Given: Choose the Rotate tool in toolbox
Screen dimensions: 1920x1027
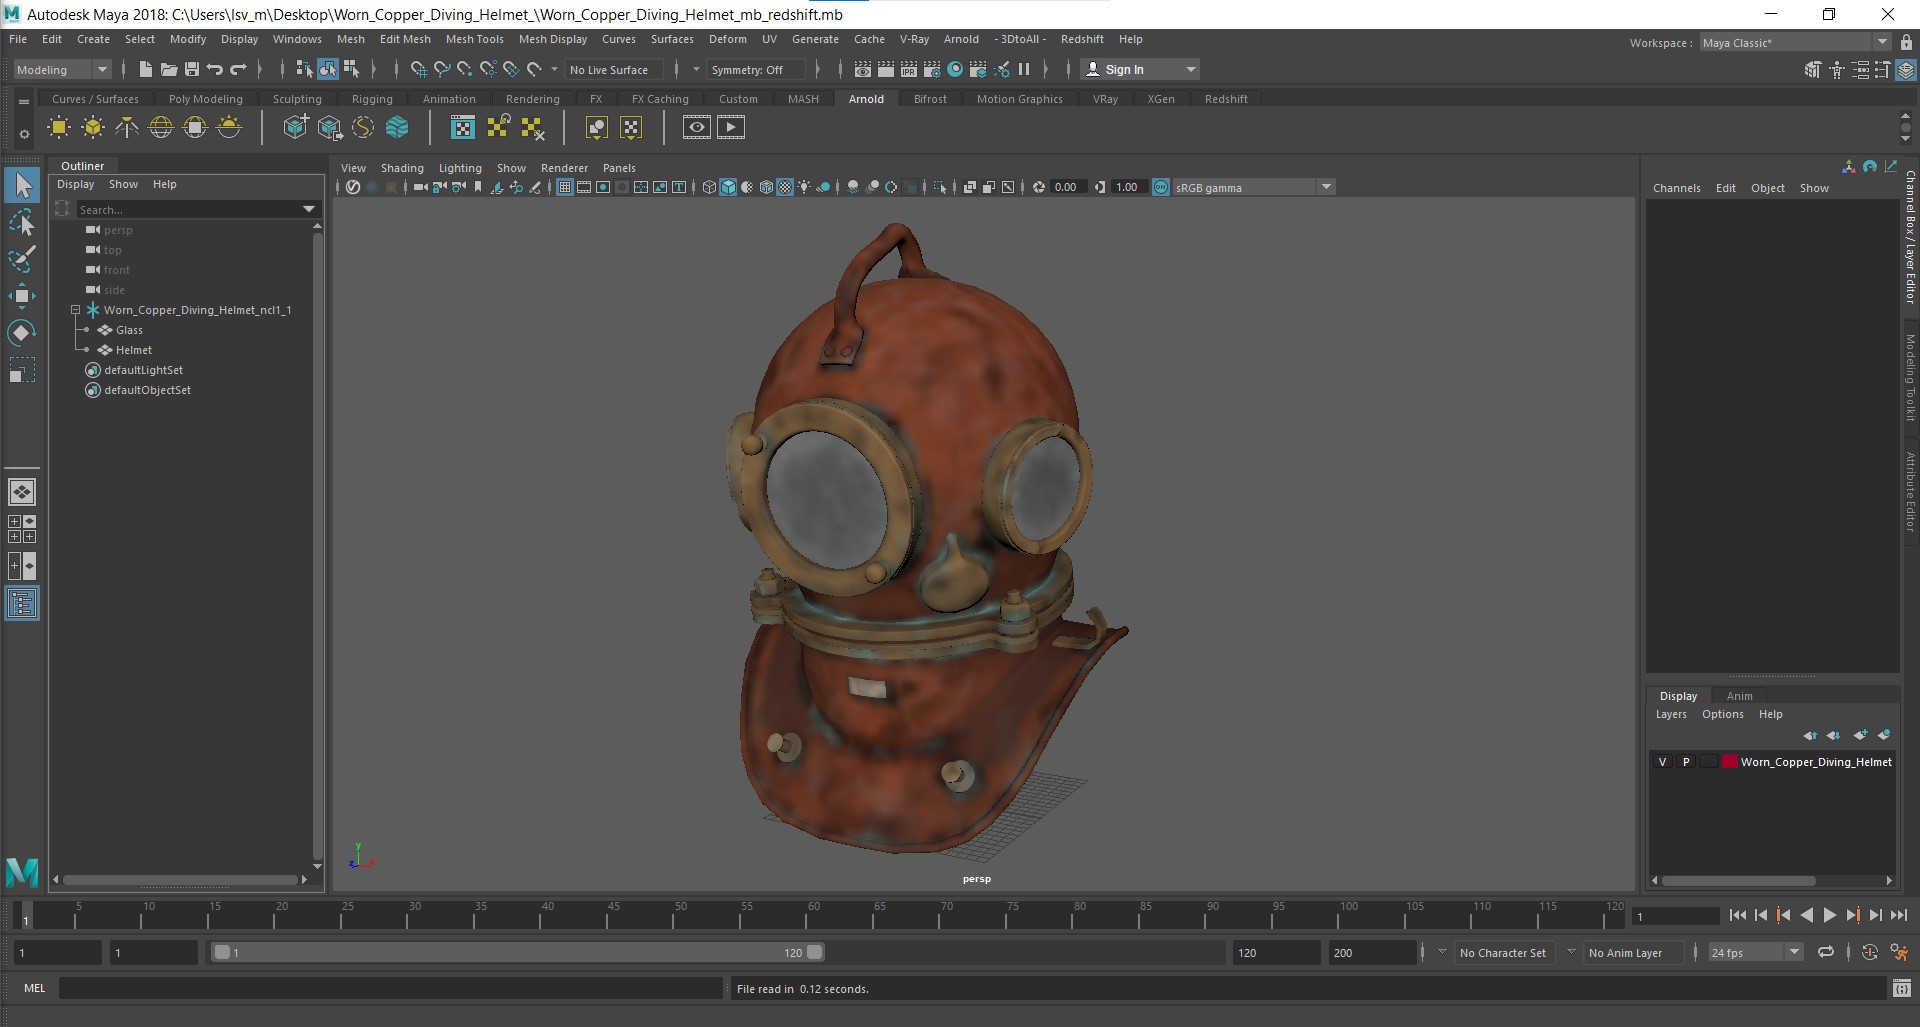Looking at the screenshot, I should point(22,333).
